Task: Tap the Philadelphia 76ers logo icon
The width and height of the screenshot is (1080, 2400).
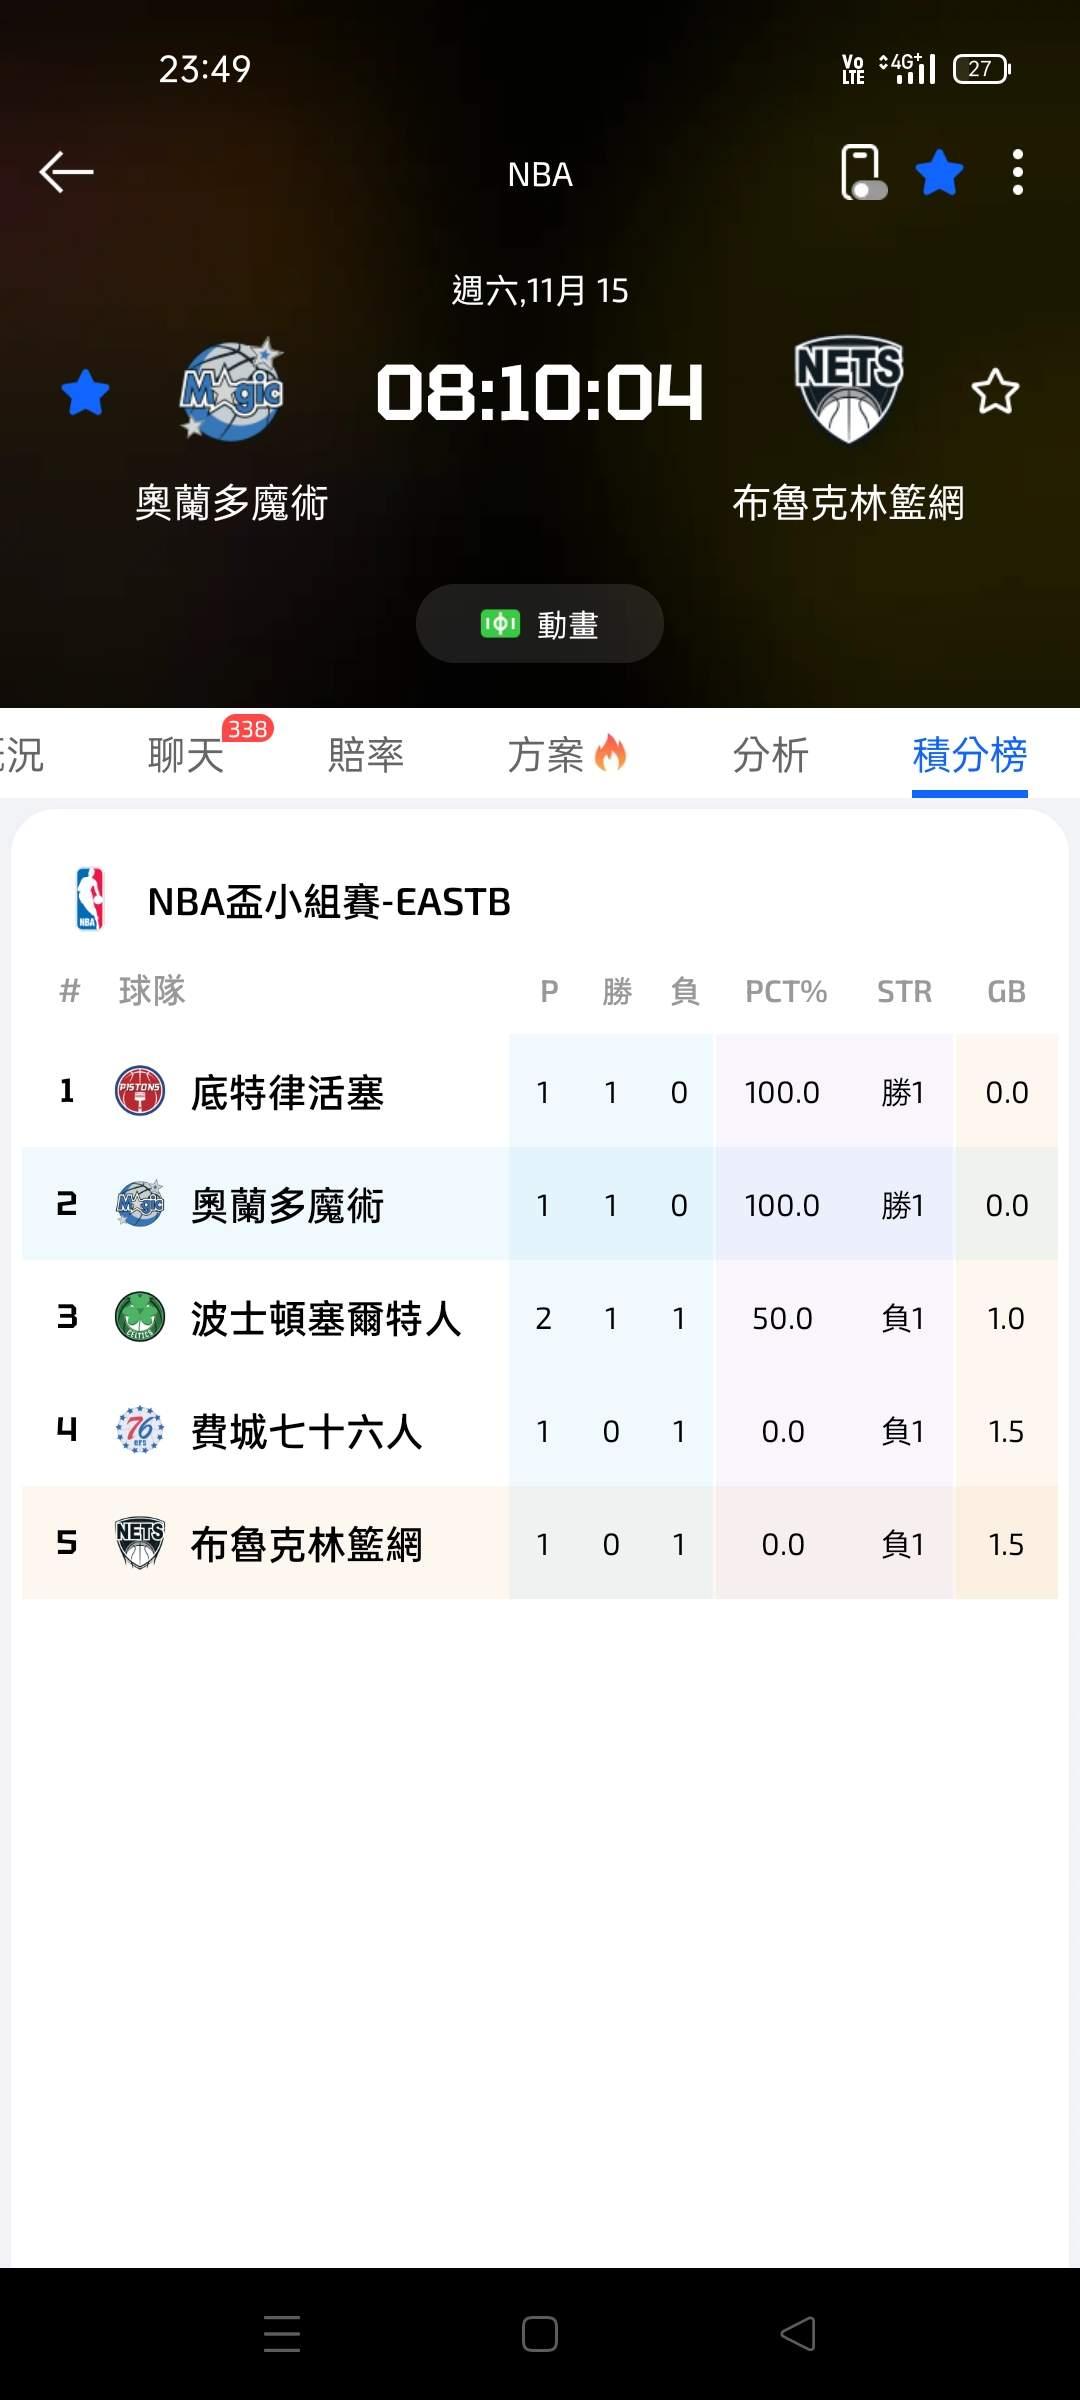Action: point(140,1430)
